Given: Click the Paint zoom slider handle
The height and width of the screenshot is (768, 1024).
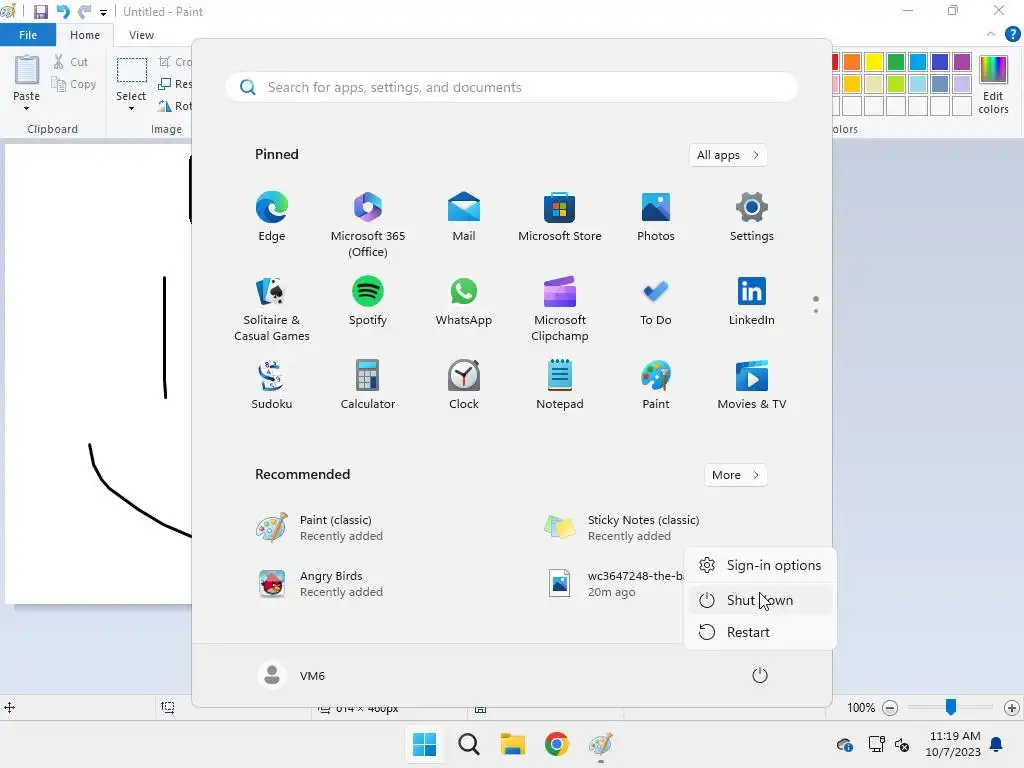Looking at the screenshot, I should pyautogui.click(x=951, y=706).
